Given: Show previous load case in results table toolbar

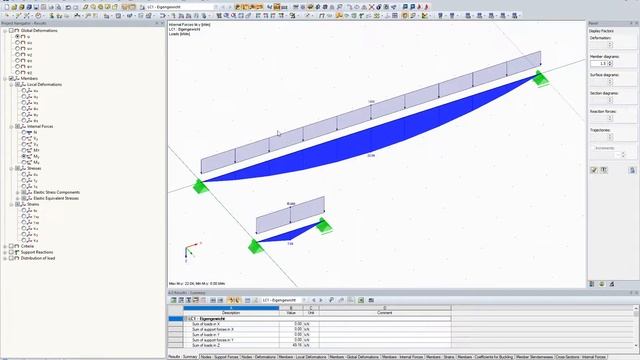Looking at the screenshot, I should (313, 300).
